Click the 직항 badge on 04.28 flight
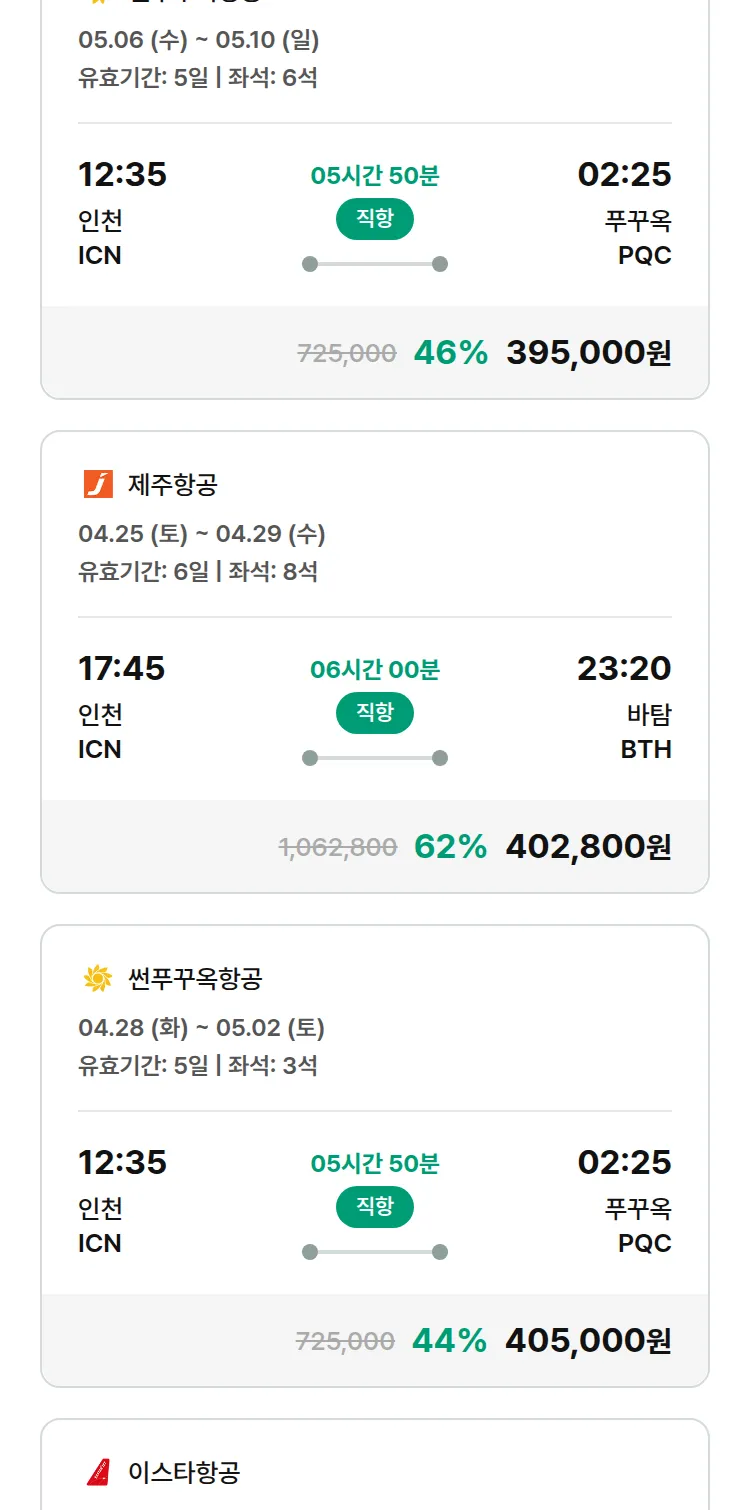The image size is (750, 1510). 375,1207
